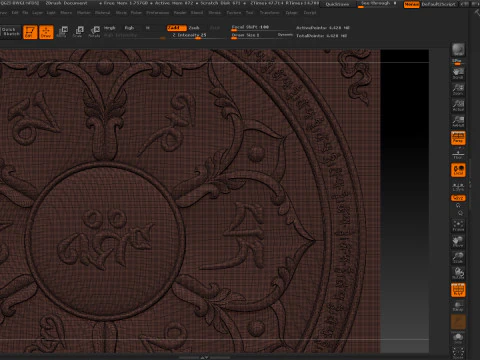Click the Scroll canvas icon
The image size is (480, 360).
coord(458,73)
